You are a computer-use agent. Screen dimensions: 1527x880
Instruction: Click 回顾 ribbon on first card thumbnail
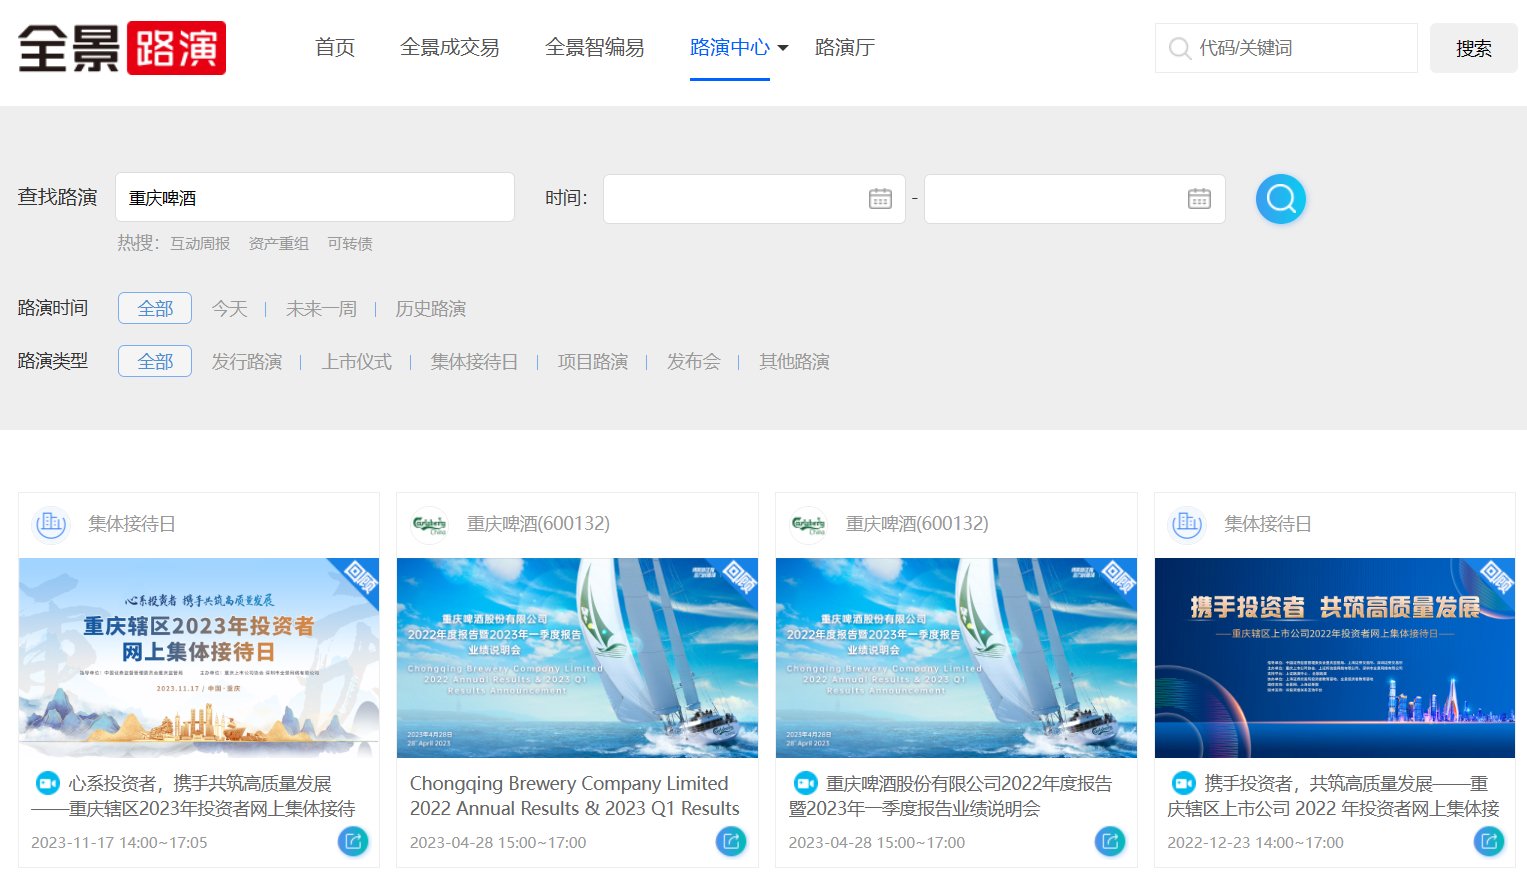[360, 578]
